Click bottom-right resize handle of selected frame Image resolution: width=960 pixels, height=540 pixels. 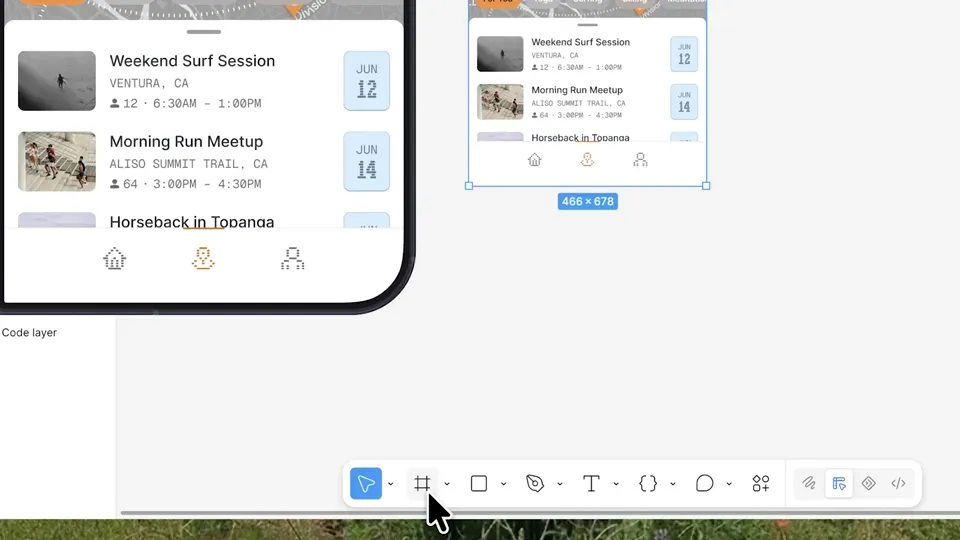[x=706, y=186]
